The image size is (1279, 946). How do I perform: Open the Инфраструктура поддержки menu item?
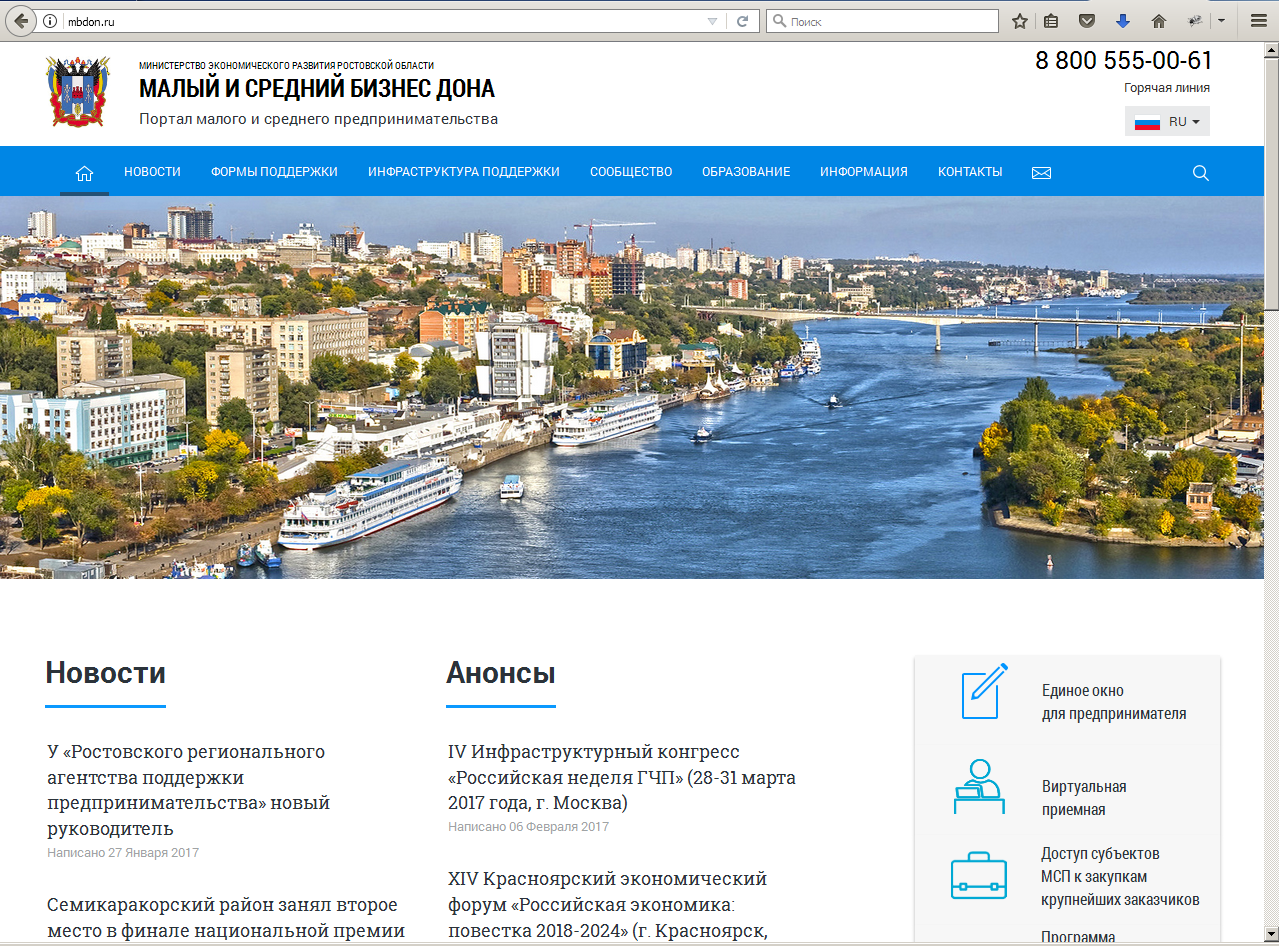[x=464, y=172]
